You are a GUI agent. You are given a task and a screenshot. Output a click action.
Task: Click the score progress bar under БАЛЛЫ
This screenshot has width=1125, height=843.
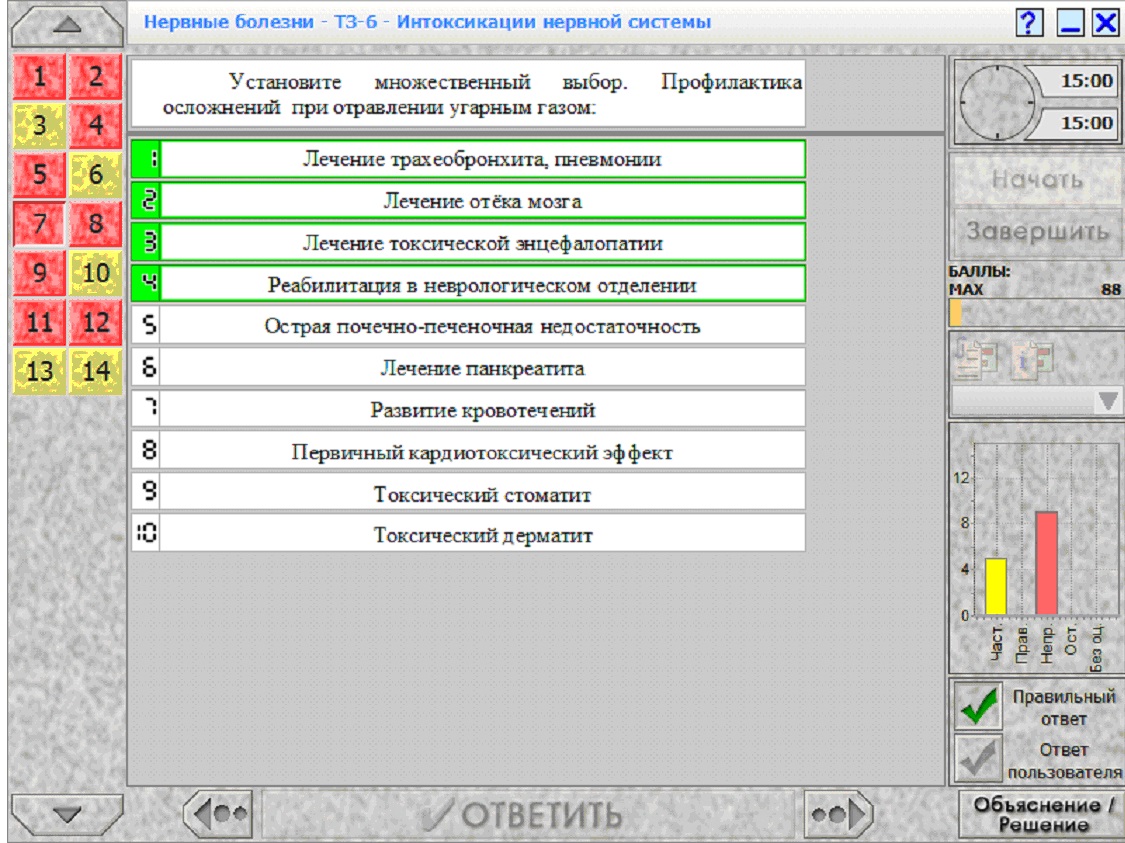(1036, 314)
